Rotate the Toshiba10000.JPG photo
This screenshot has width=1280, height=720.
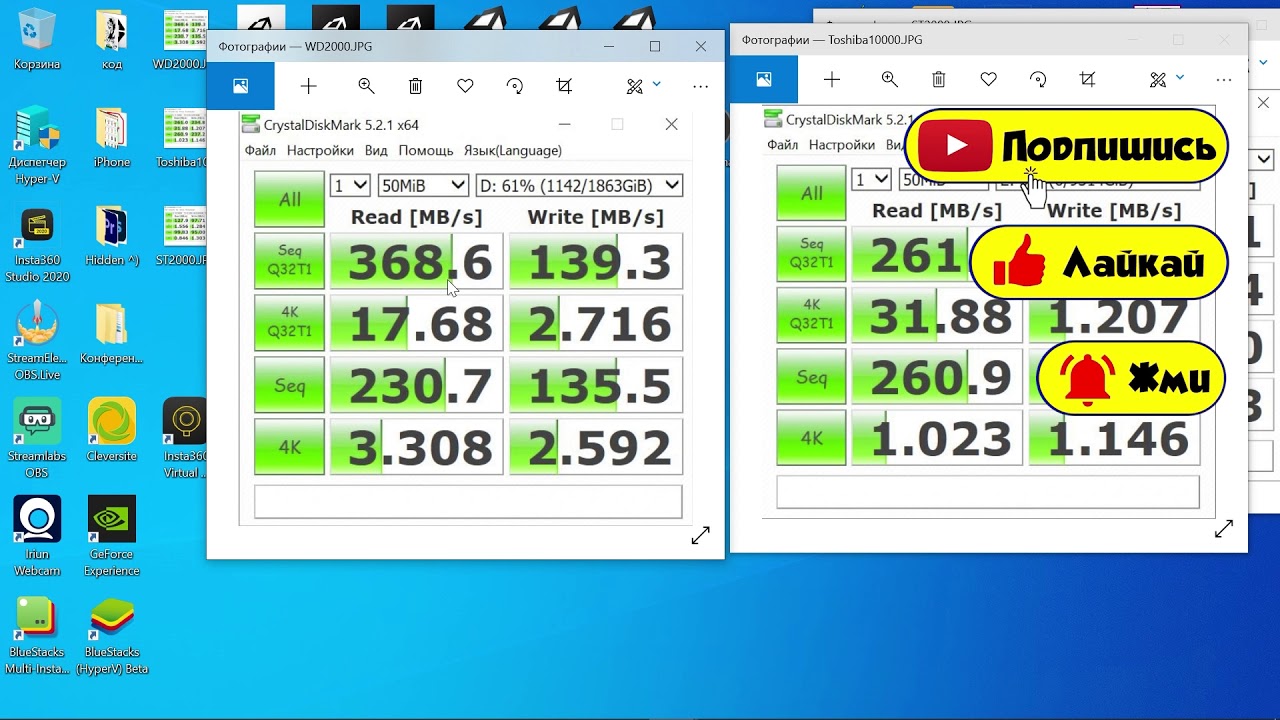[x=1038, y=79]
